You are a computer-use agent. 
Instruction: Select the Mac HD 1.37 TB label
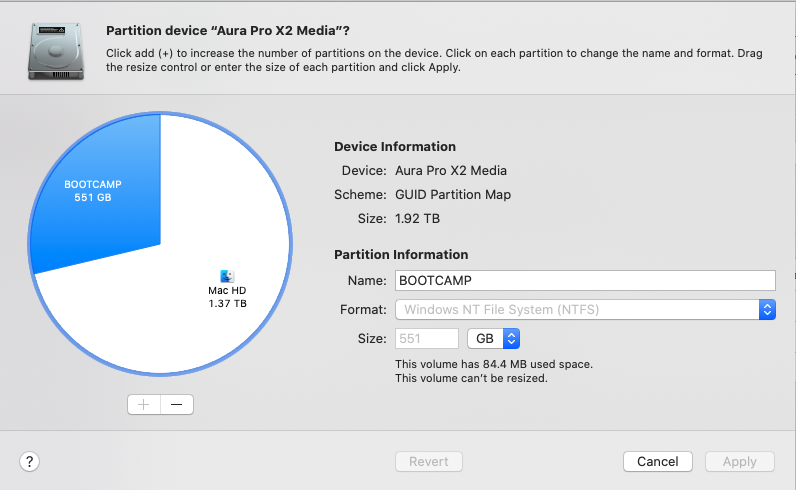(x=227, y=297)
